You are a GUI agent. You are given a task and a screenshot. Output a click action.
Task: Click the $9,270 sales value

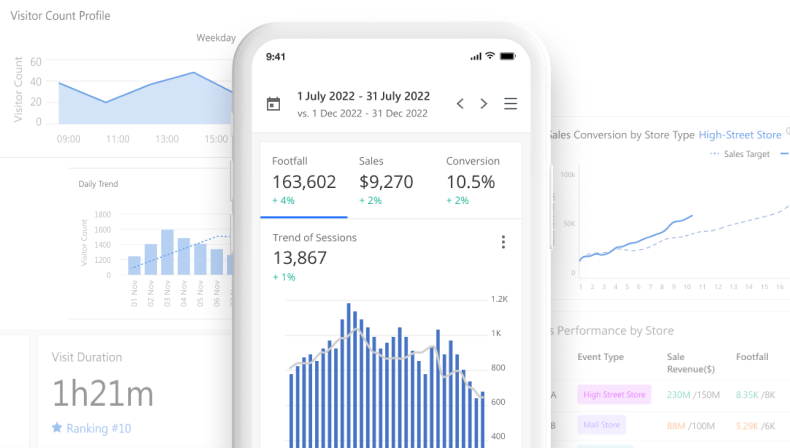(x=386, y=182)
